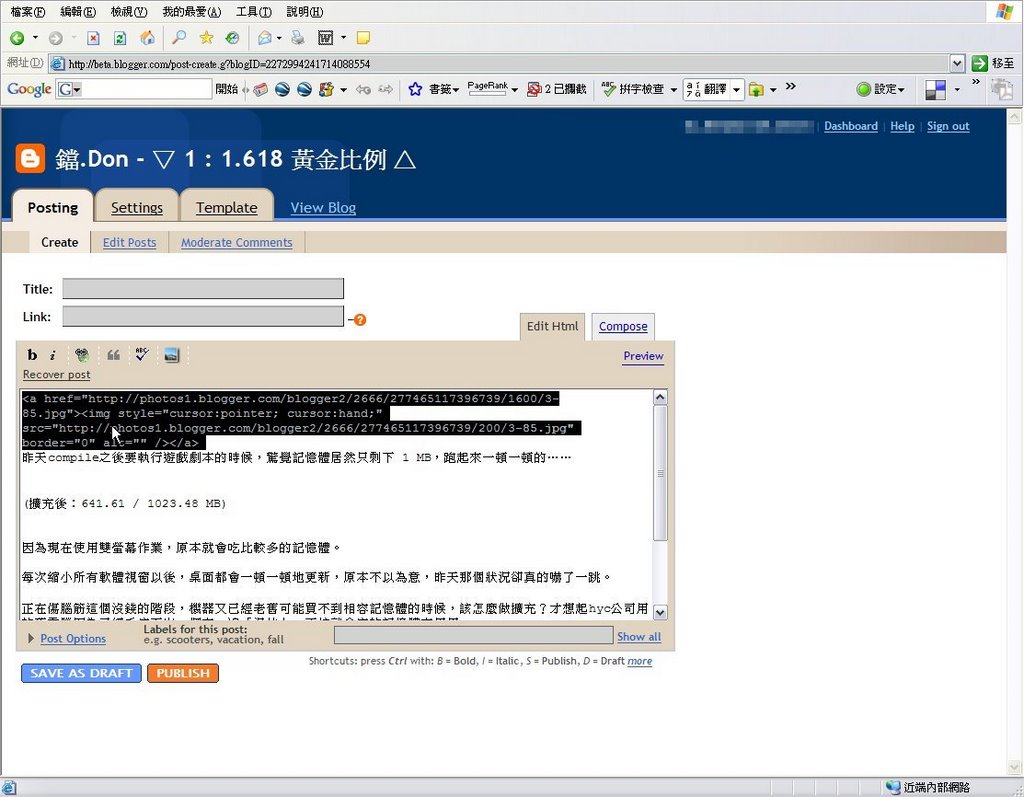Click the del.icio.us checkered toolbar icon
The image size is (1024, 797).
tap(935, 89)
